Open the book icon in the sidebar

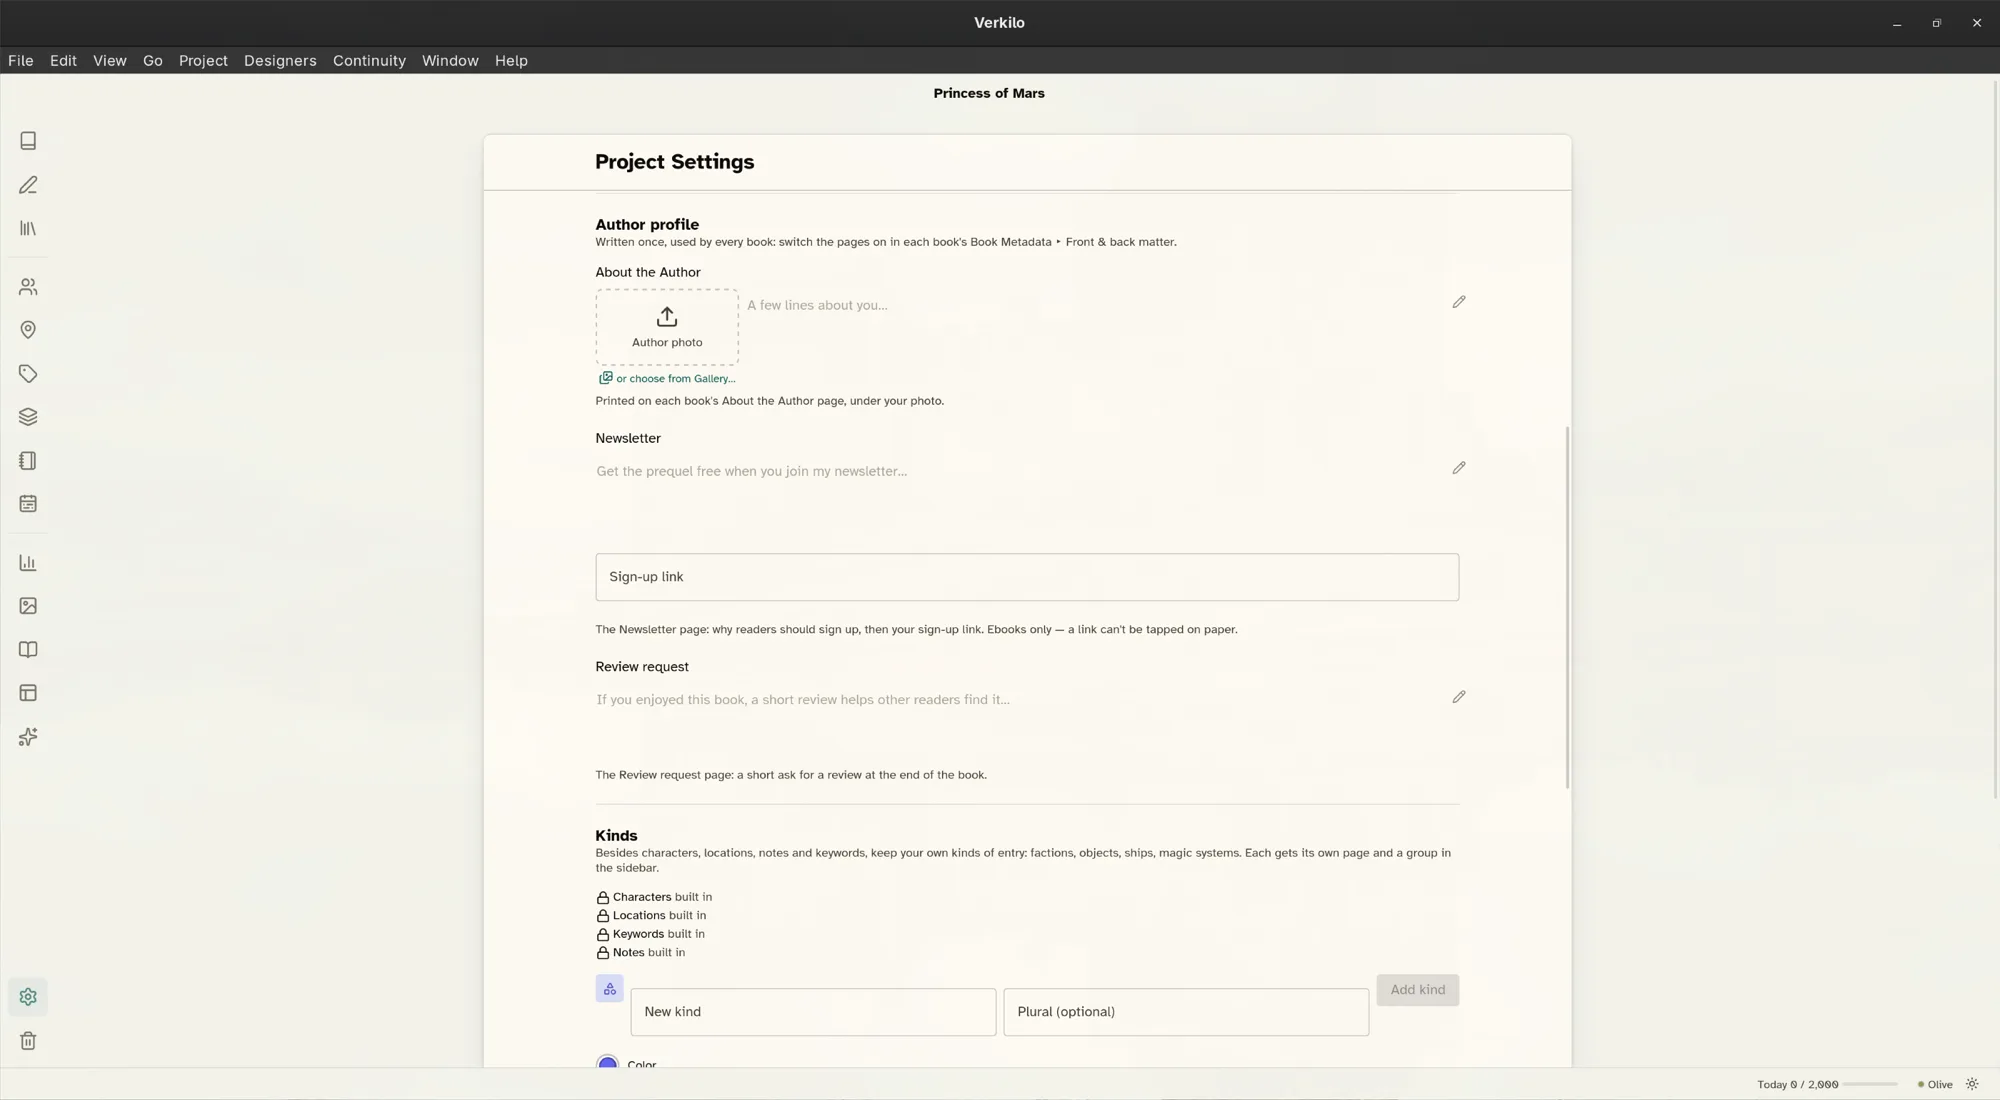28,141
